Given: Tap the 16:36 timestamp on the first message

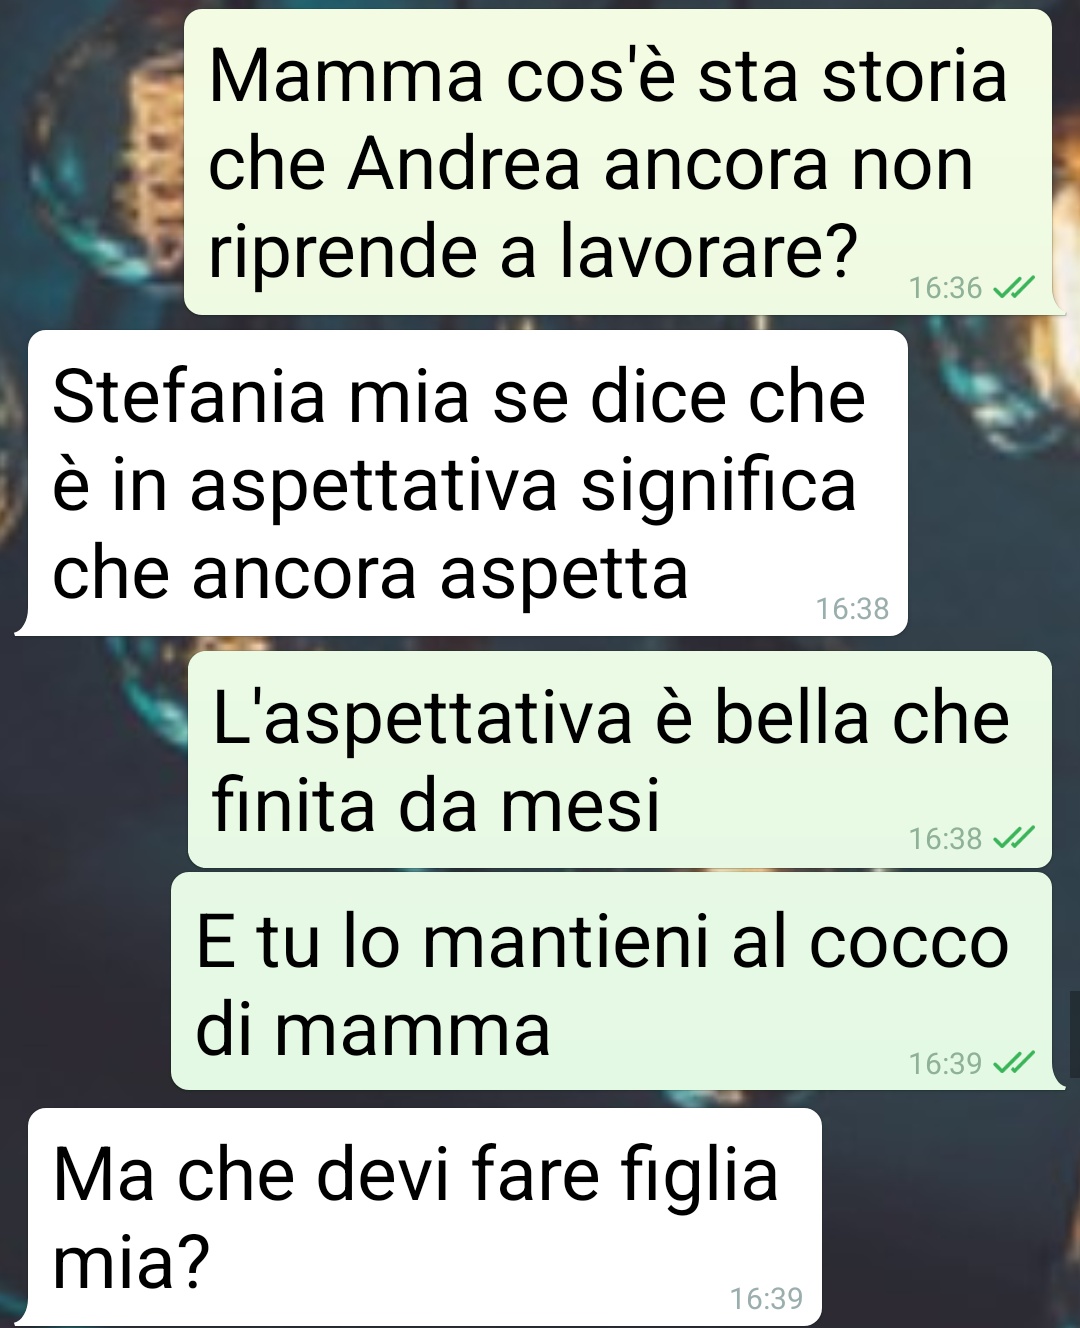Looking at the screenshot, I should 945,288.
